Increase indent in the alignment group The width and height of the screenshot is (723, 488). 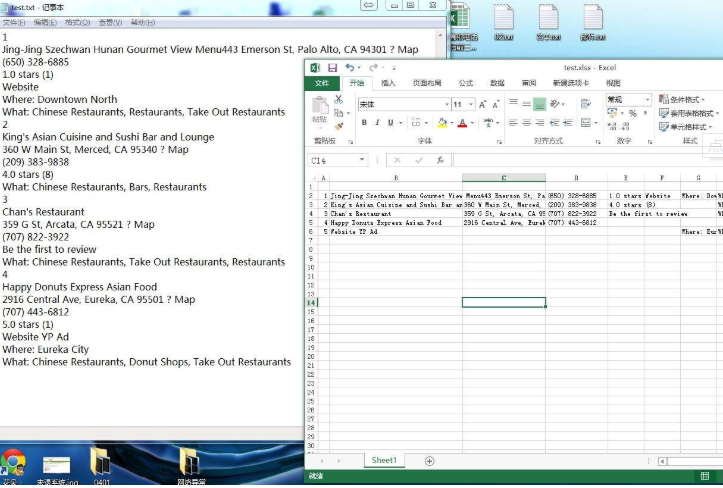tap(568, 123)
